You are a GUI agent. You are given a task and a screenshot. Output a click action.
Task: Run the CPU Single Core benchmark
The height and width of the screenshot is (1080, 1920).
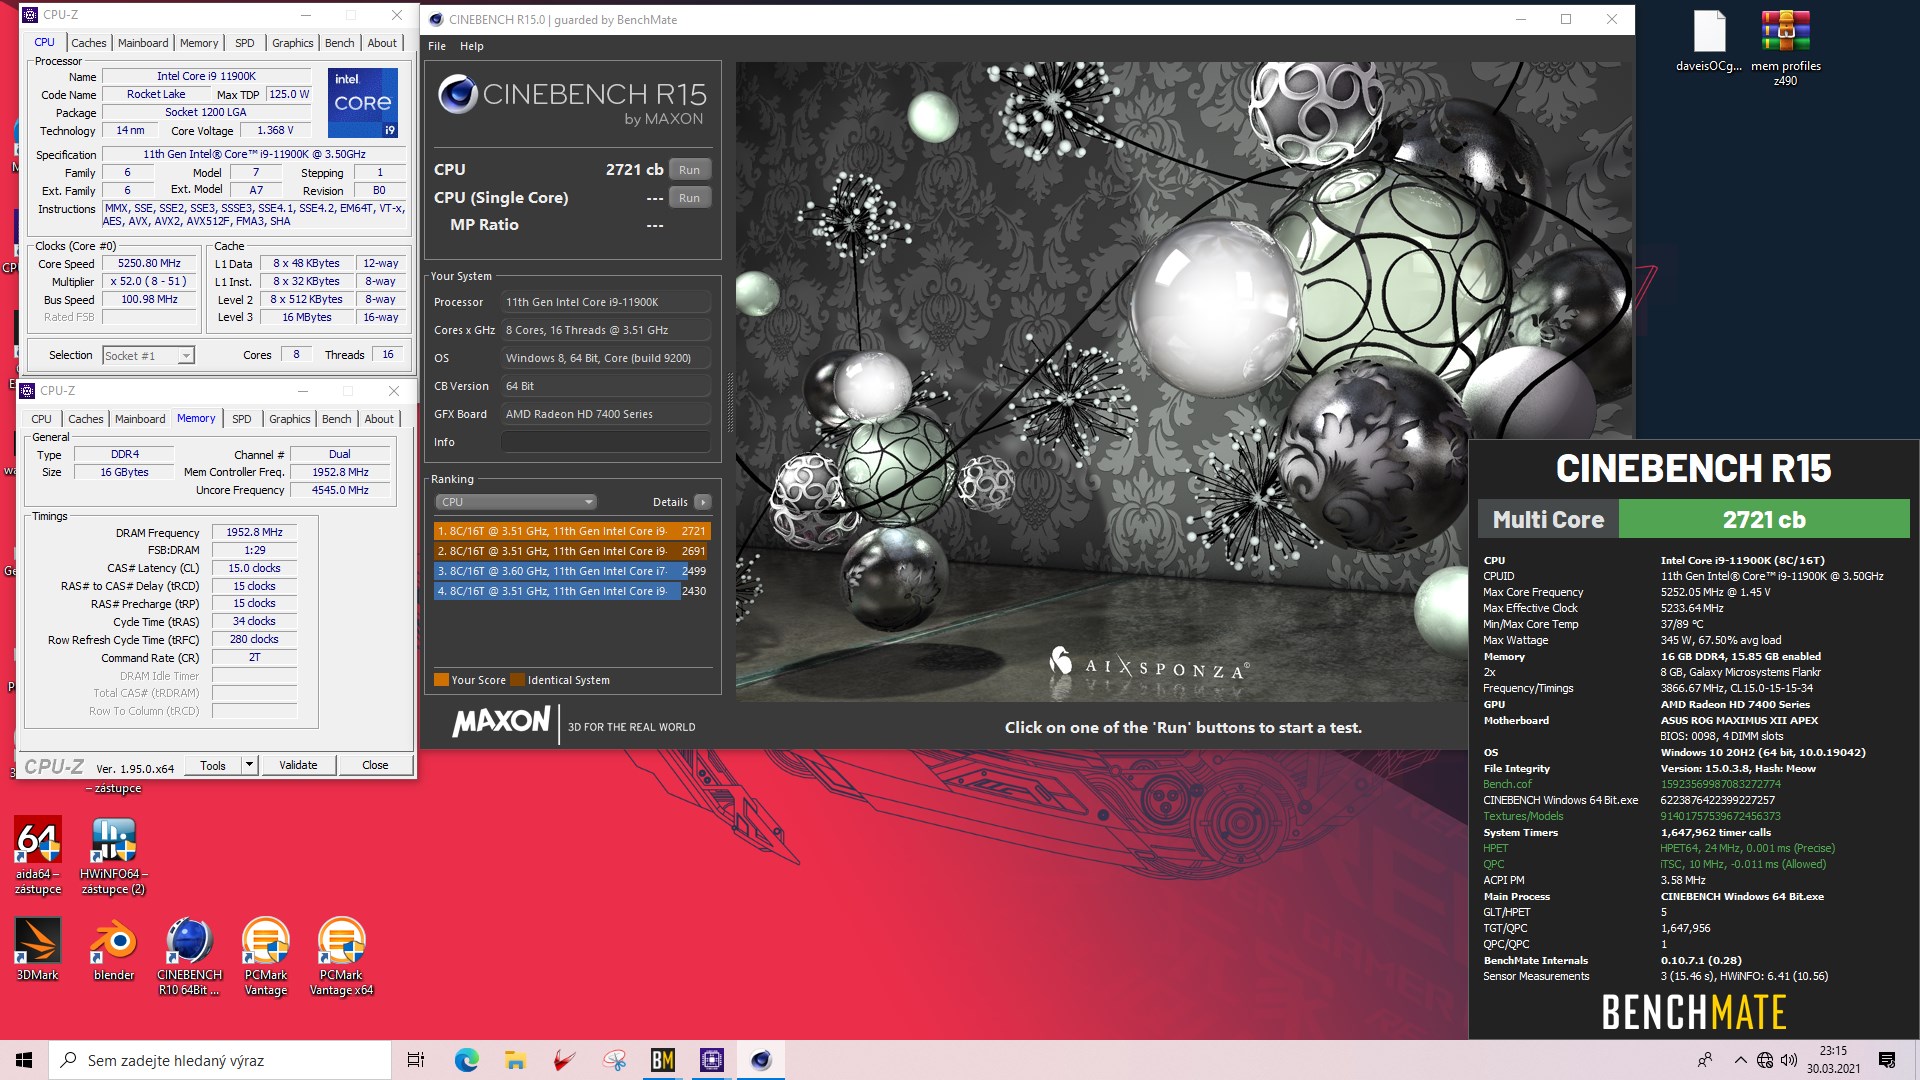[x=689, y=198]
